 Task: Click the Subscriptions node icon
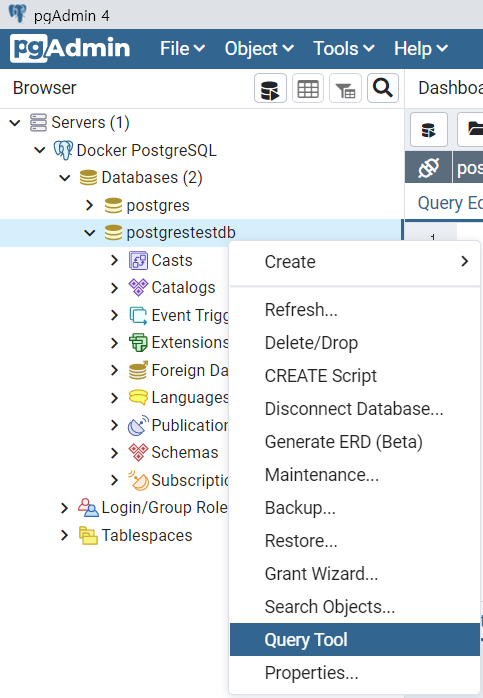138,480
